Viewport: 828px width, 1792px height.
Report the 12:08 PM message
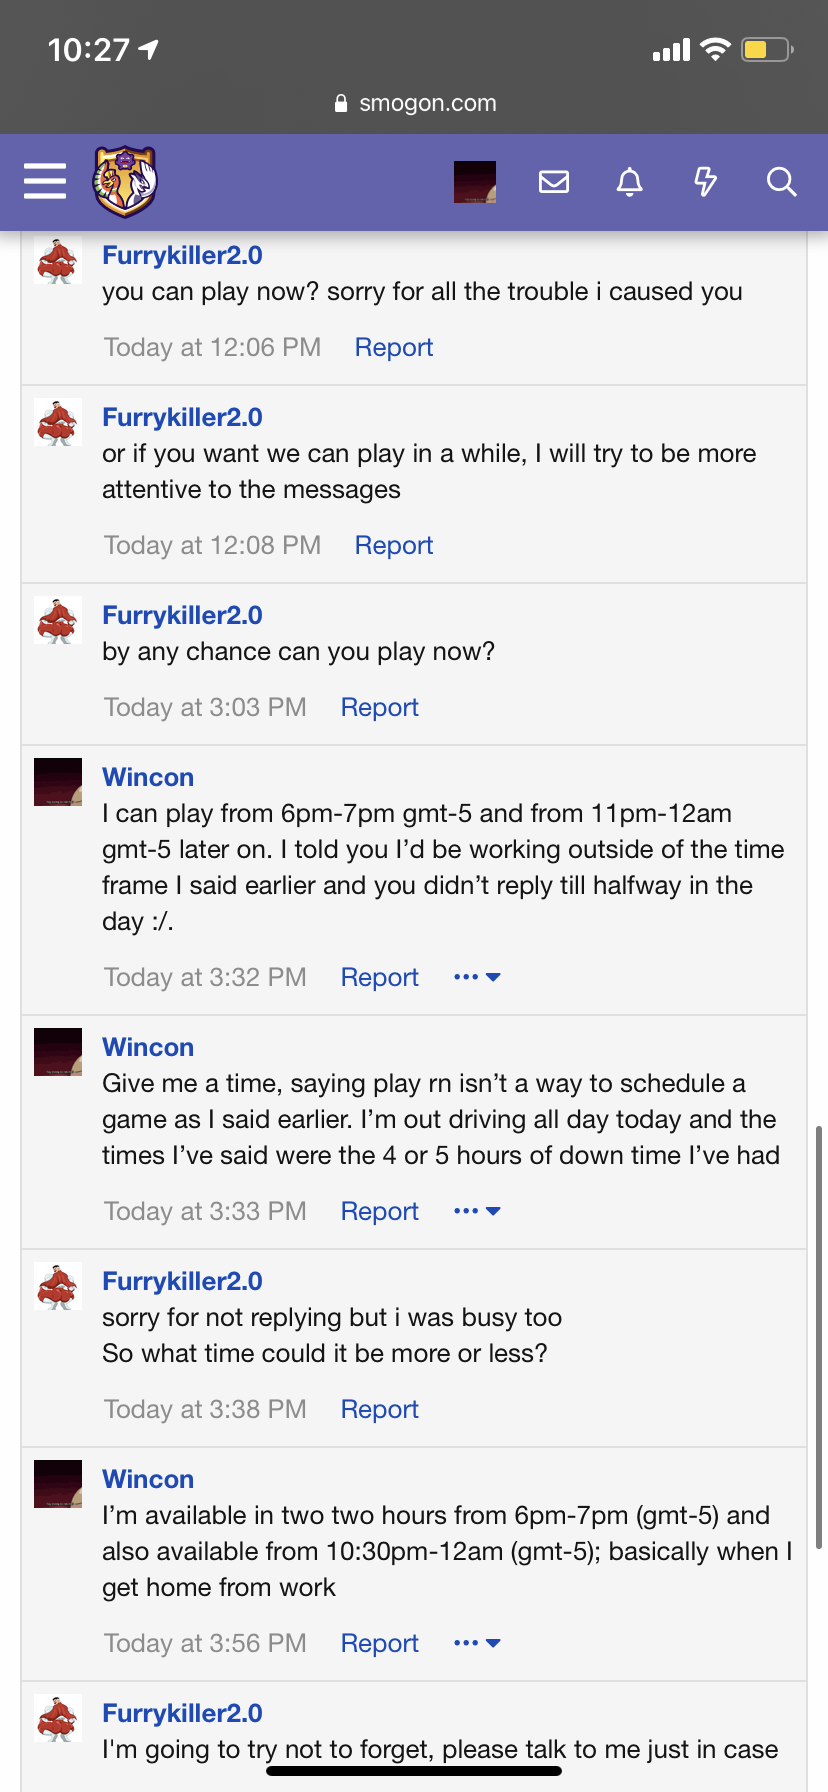394,545
